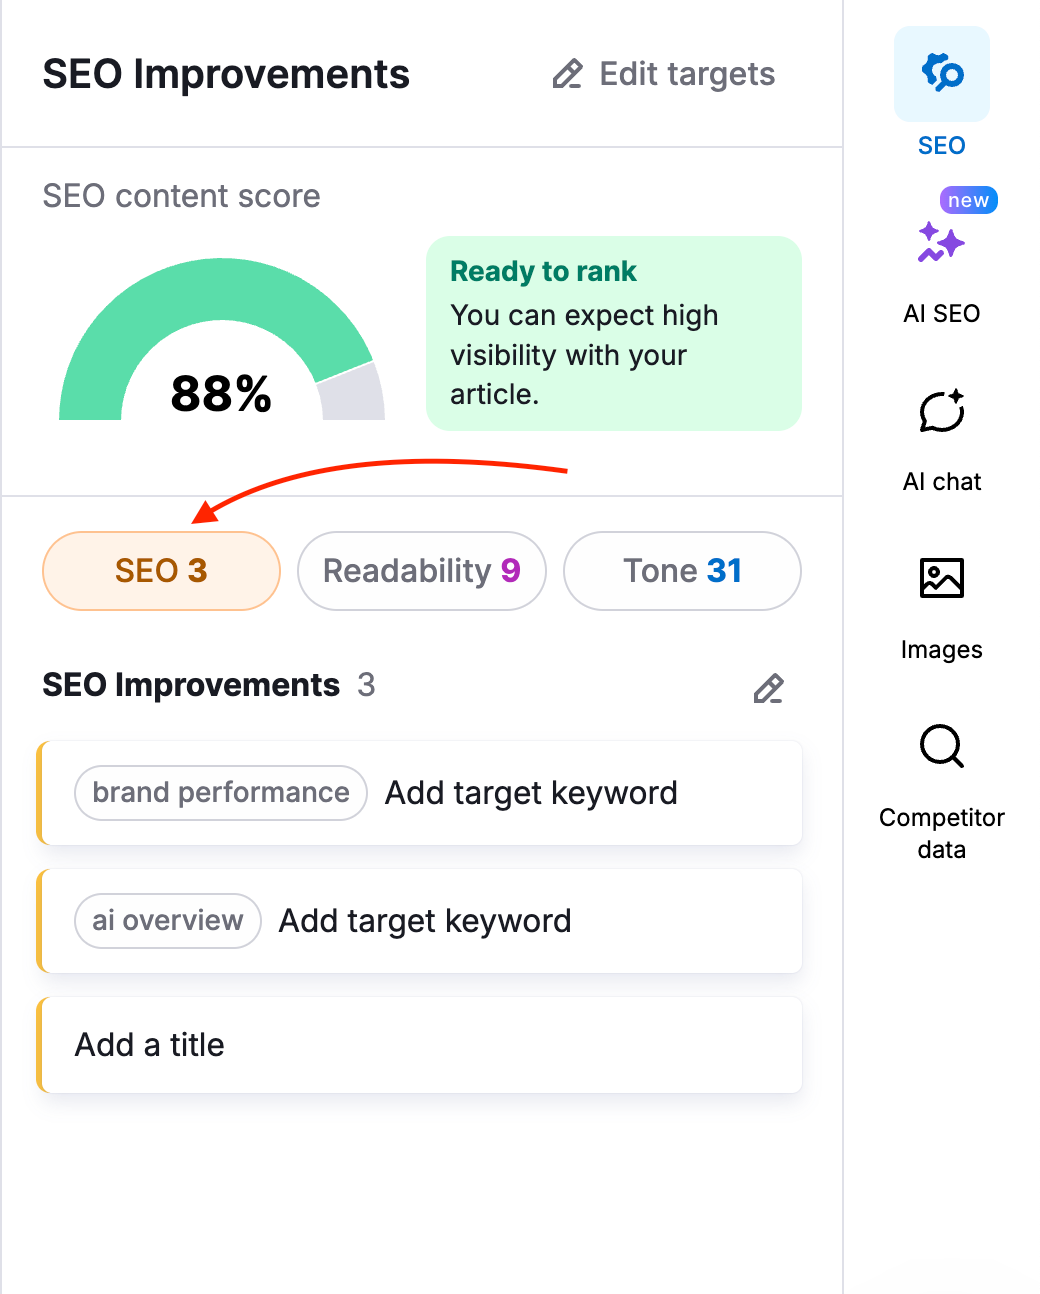Select the SEO panel icon

tap(941, 74)
